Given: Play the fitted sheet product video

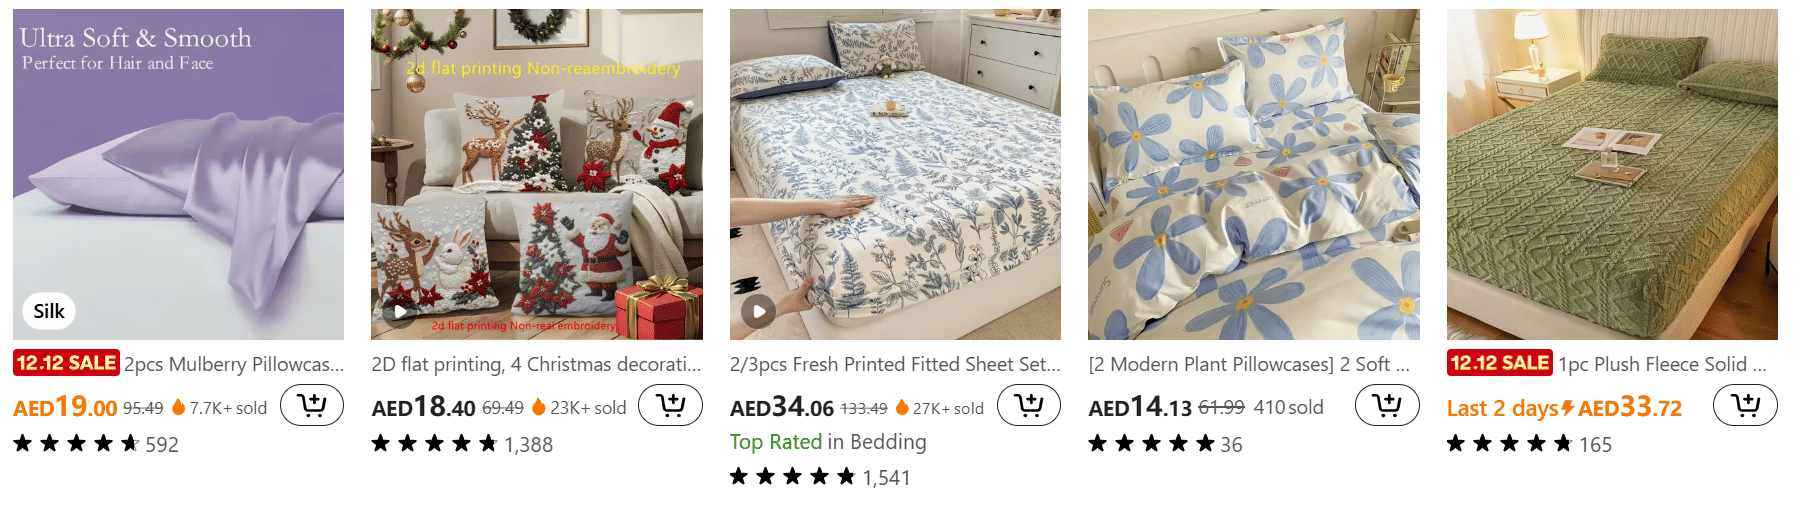Looking at the screenshot, I should tap(758, 311).
